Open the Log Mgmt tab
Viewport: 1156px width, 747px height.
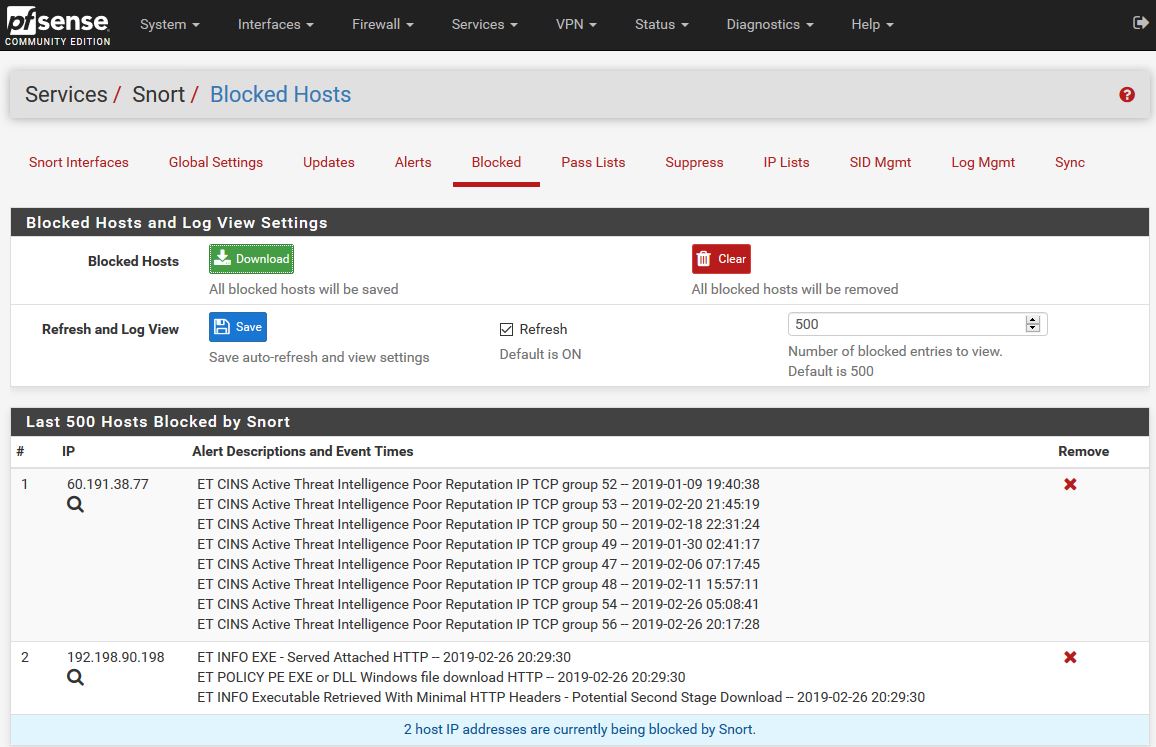[983, 162]
